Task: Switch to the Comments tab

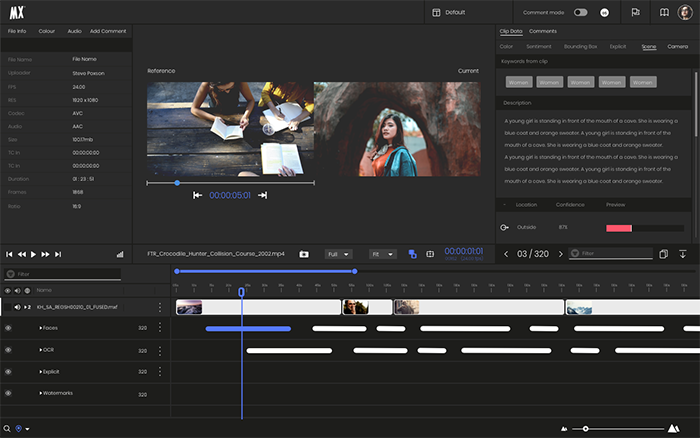Action: [543, 31]
